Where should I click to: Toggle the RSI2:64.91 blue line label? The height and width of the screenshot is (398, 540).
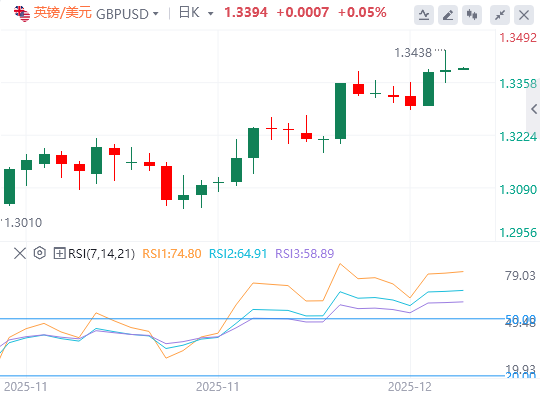[x=238, y=254]
